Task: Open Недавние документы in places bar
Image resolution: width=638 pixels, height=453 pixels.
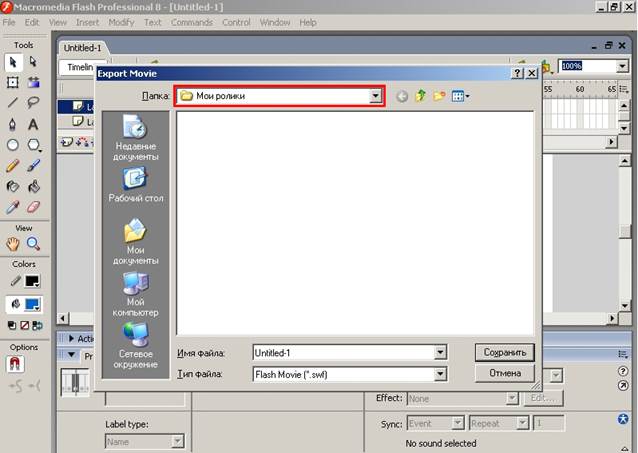Action: (135, 138)
